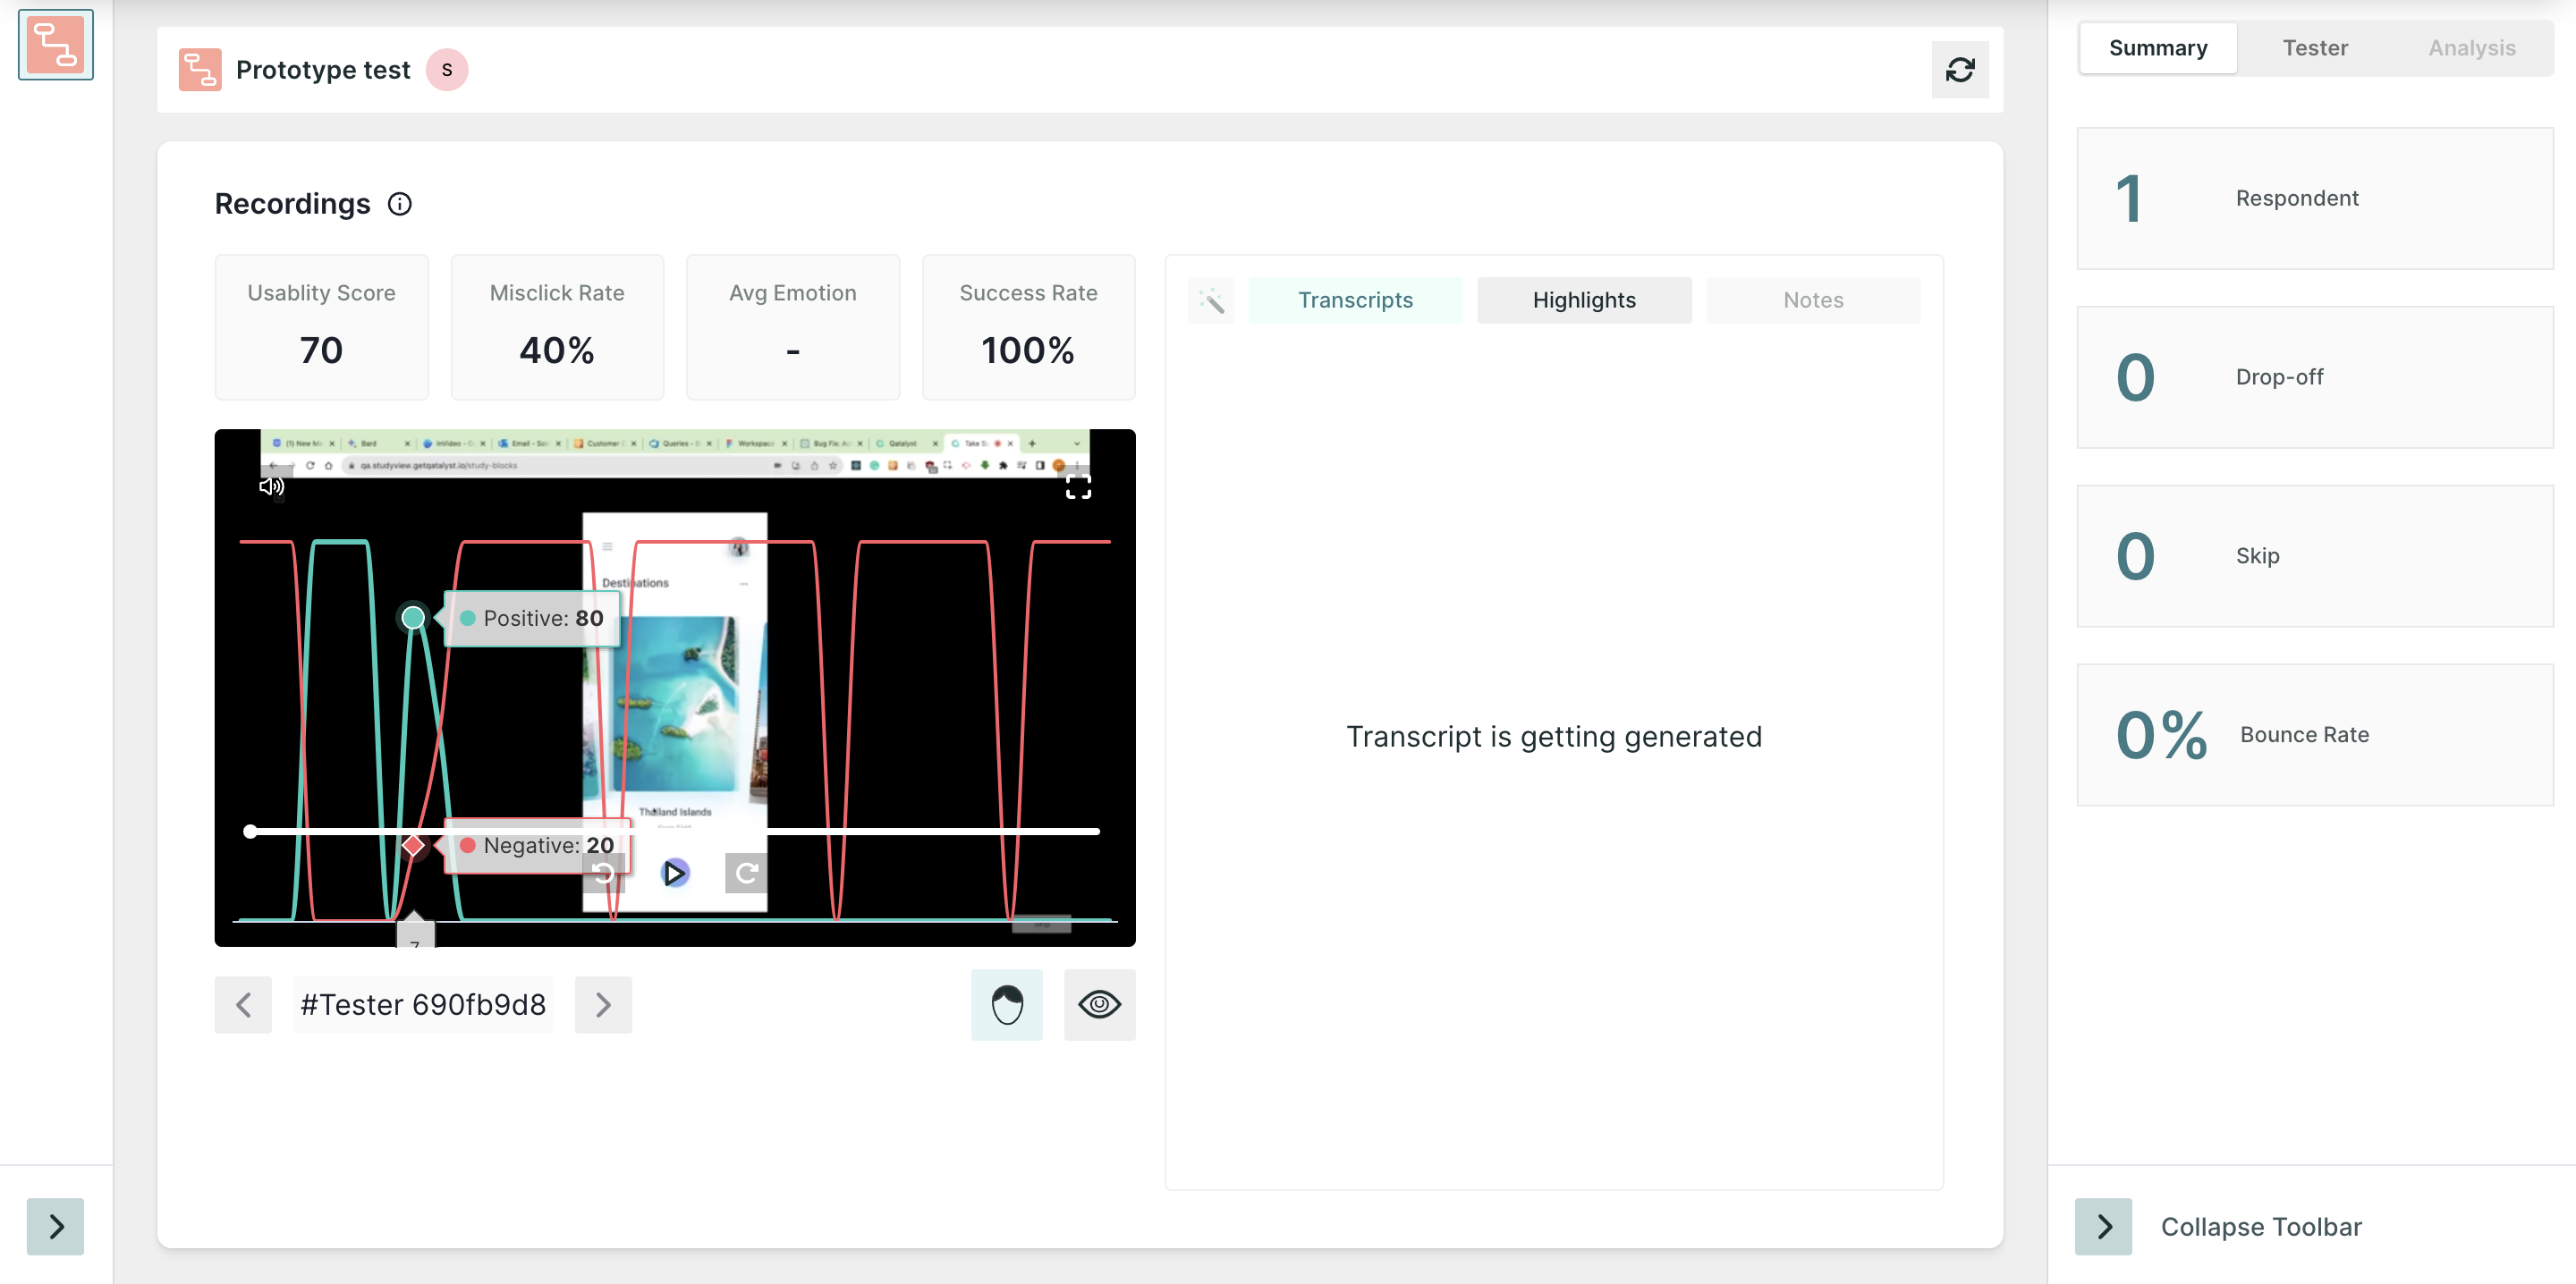Click the green Positive emotion data point
Viewport: 2576px width, 1284px height.
(413, 618)
